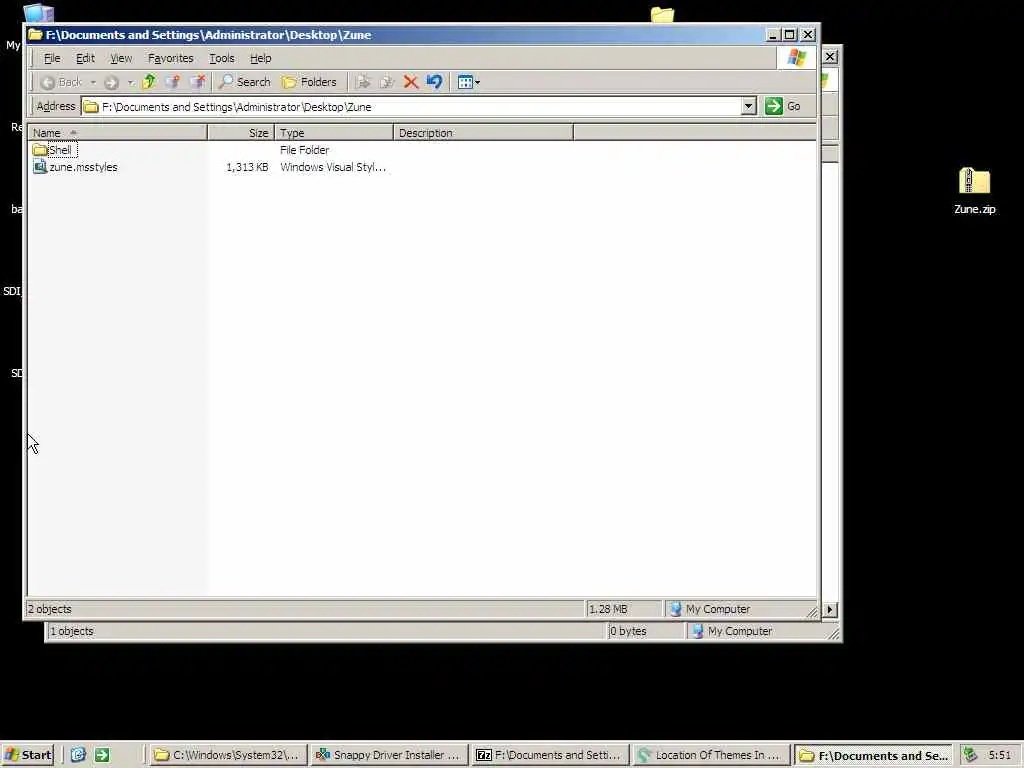The width and height of the screenshot is (1024, 768).
Task: Click the blue Undo icon
Action: click(x=434, y=82)
